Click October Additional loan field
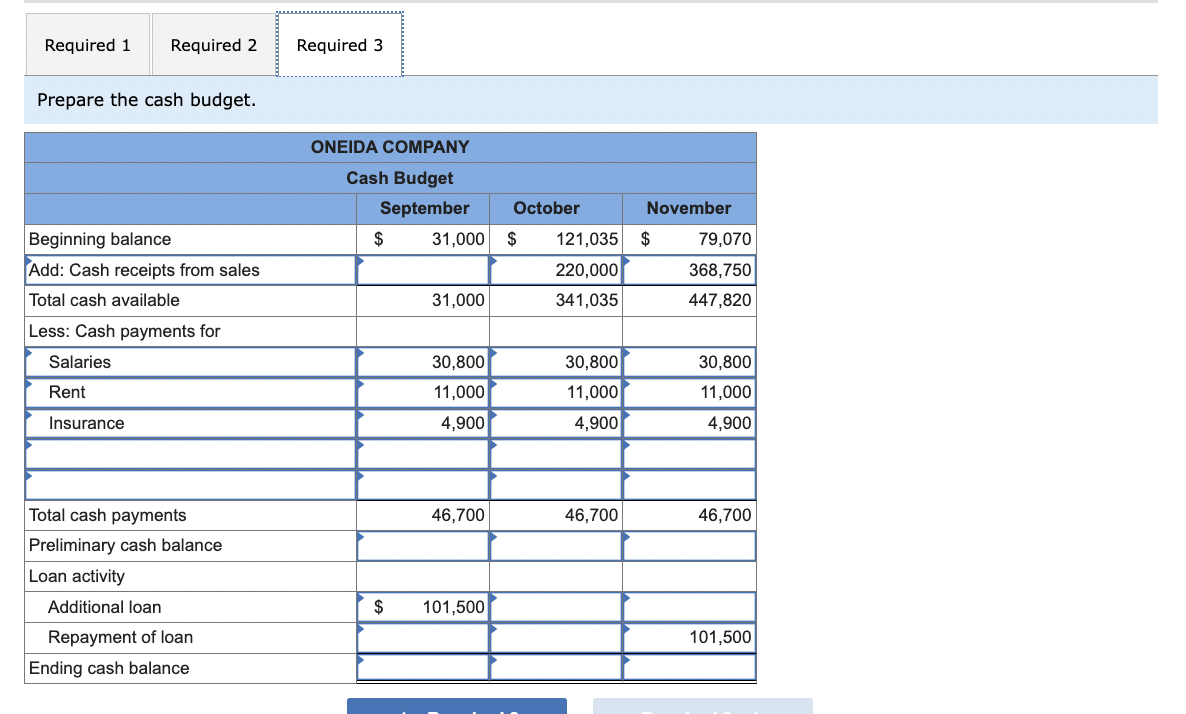Screen dimensions: 1186x714 click(x=556, y=607)
